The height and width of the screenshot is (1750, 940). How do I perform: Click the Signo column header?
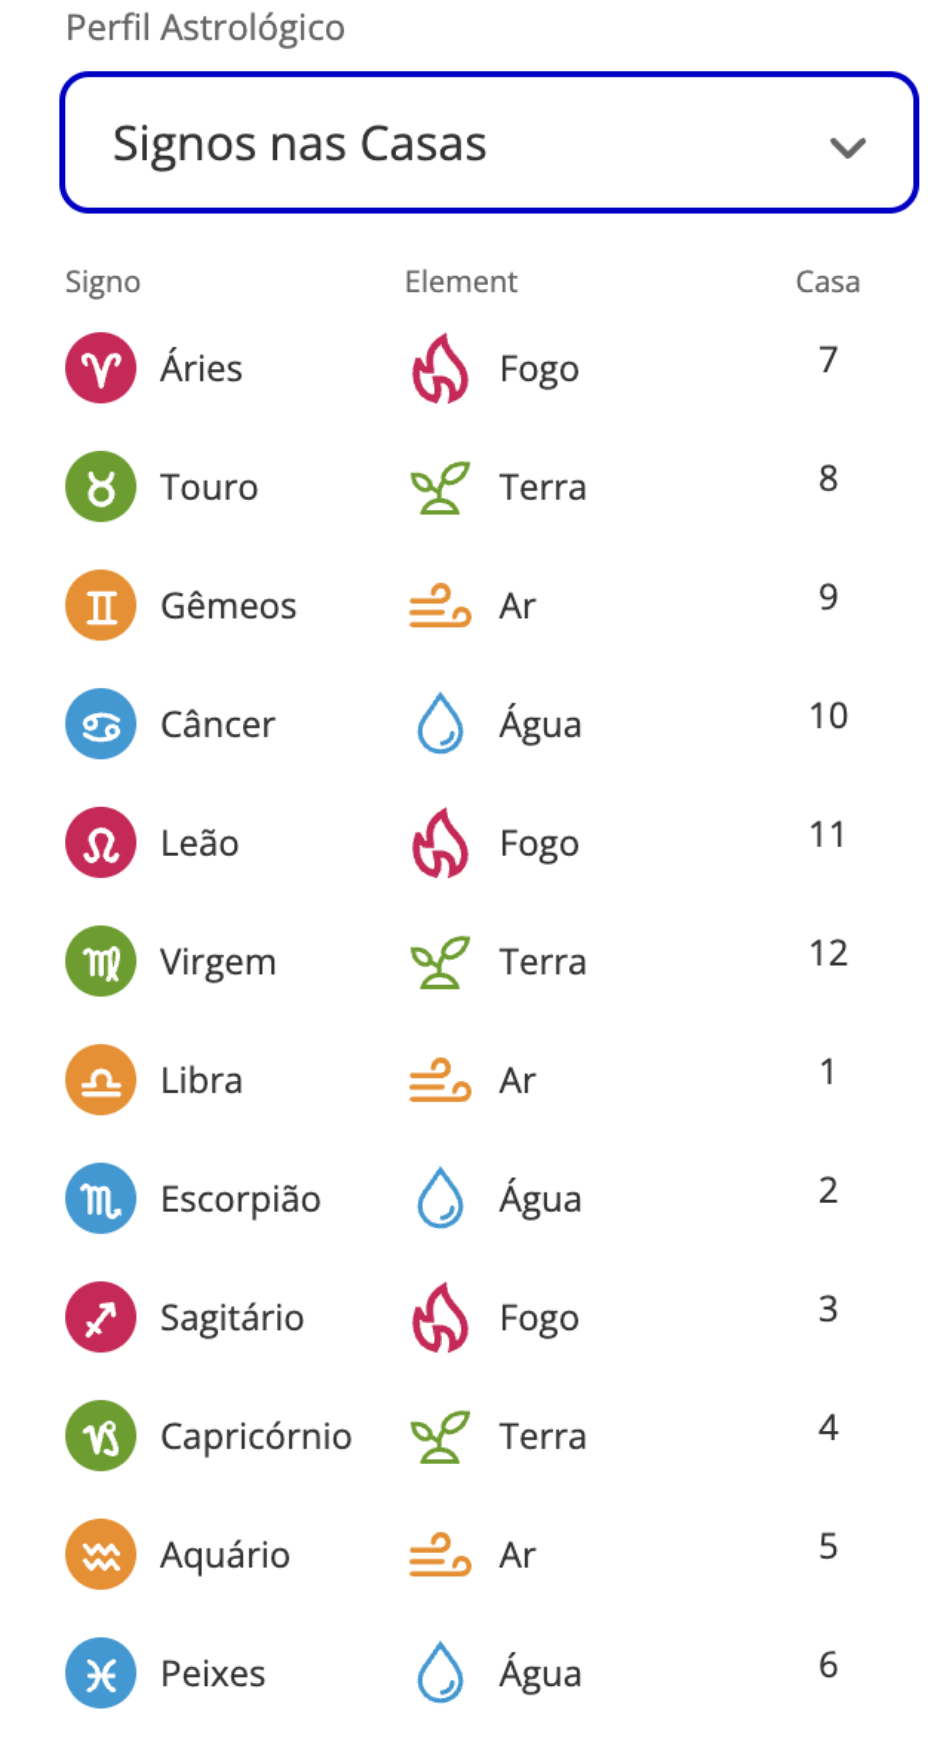103,282
